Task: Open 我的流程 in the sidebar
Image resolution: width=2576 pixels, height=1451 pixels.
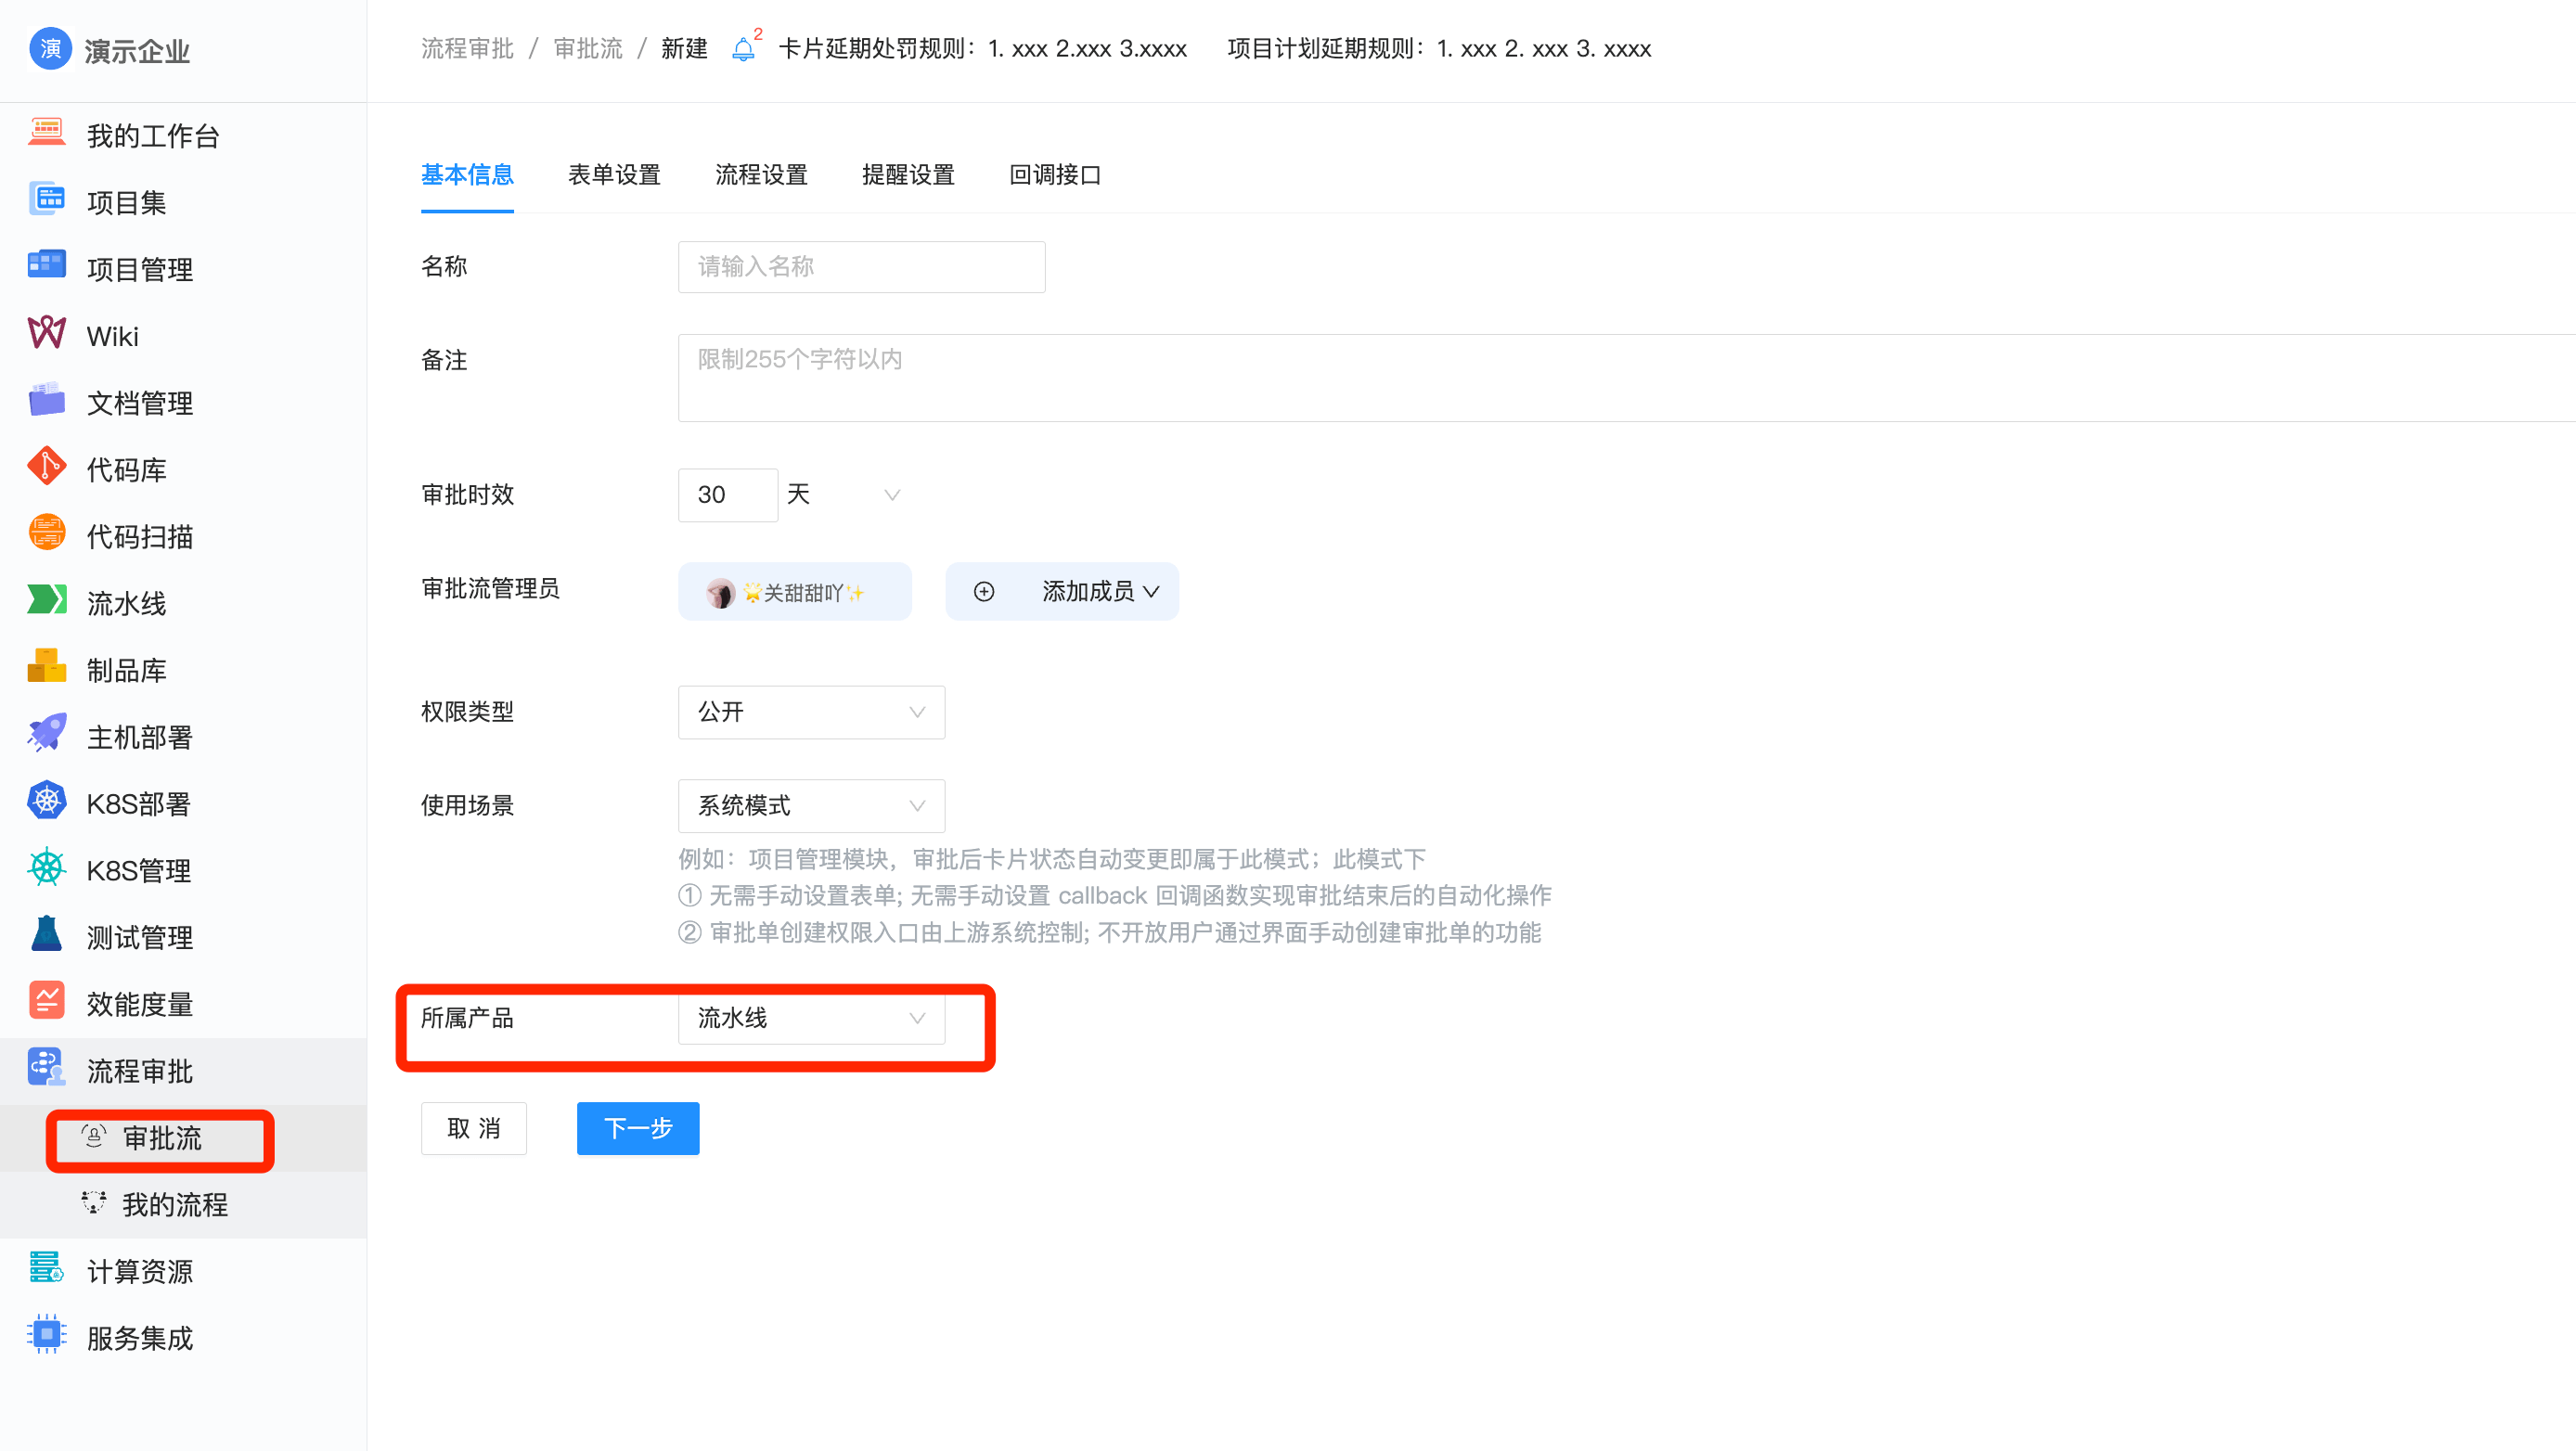Action: coord(174,1205)
